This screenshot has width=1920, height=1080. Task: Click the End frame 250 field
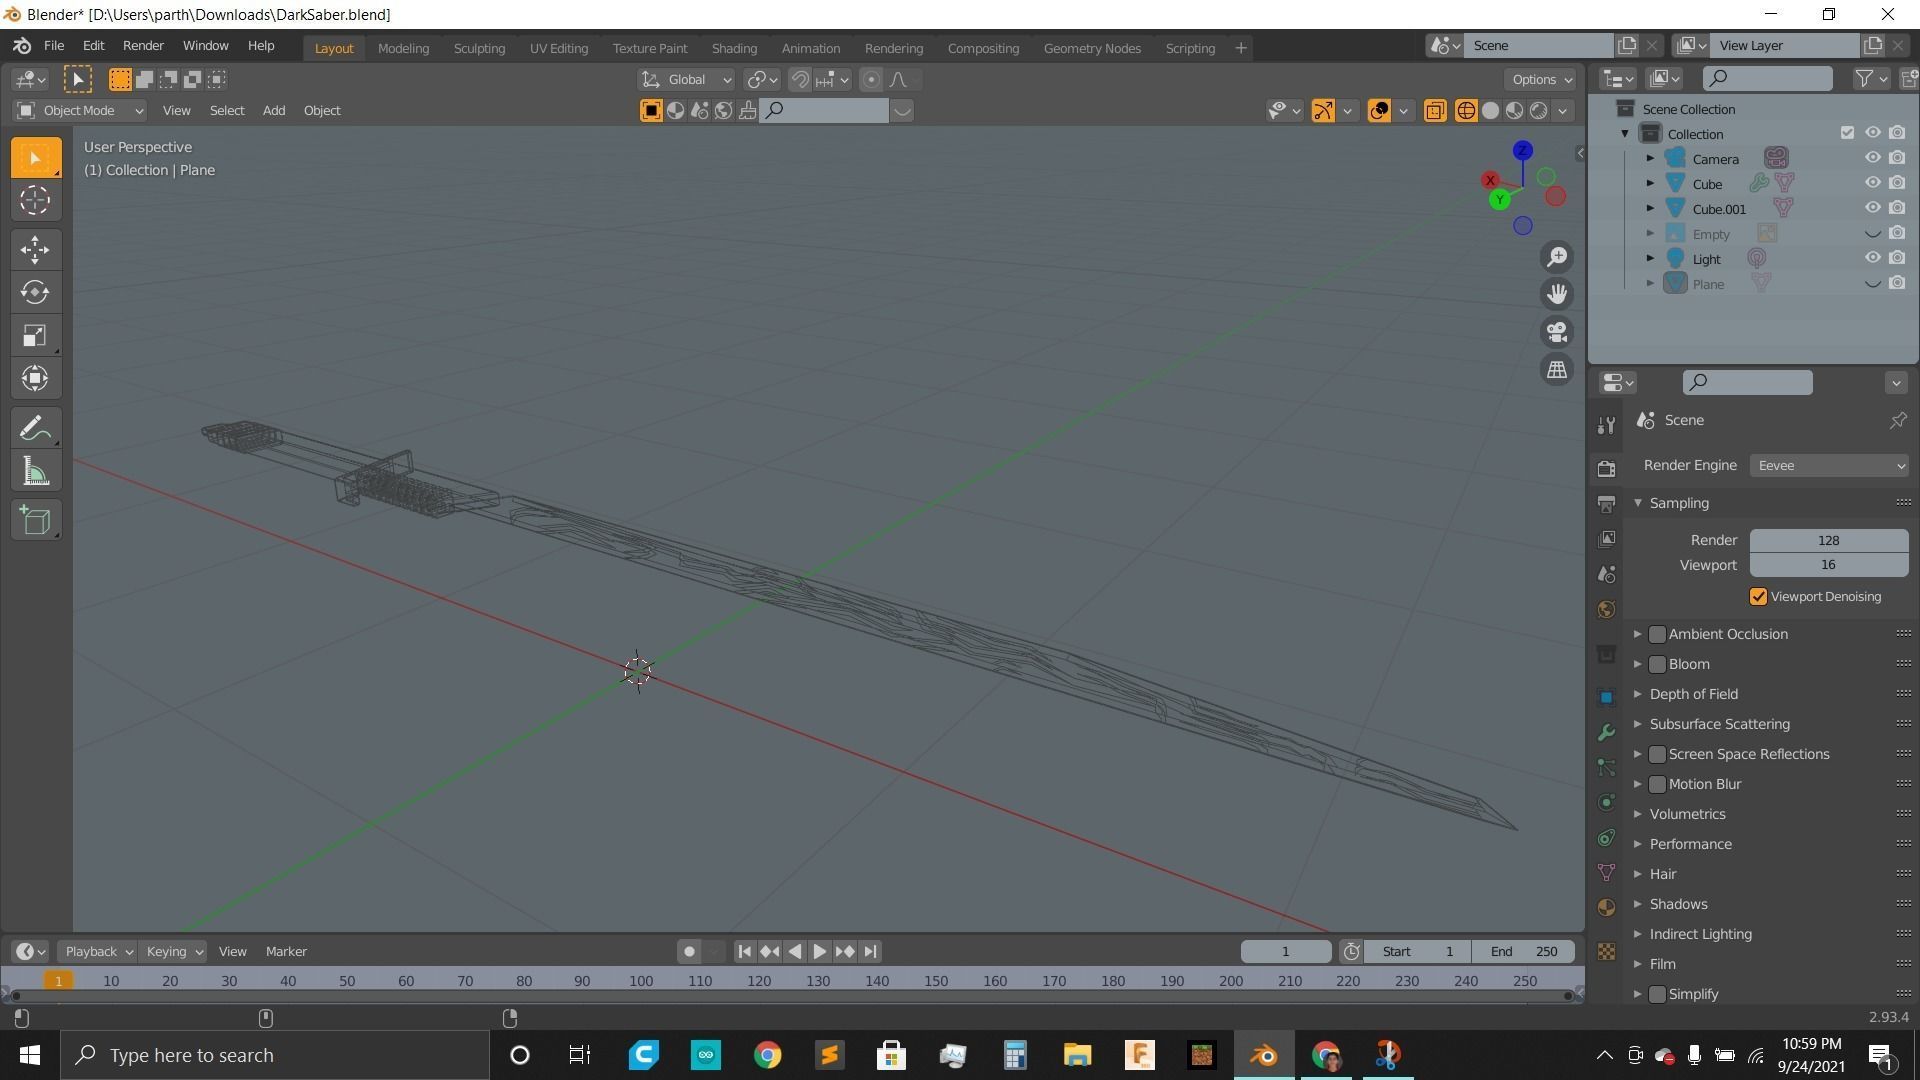coord(1523,951)
